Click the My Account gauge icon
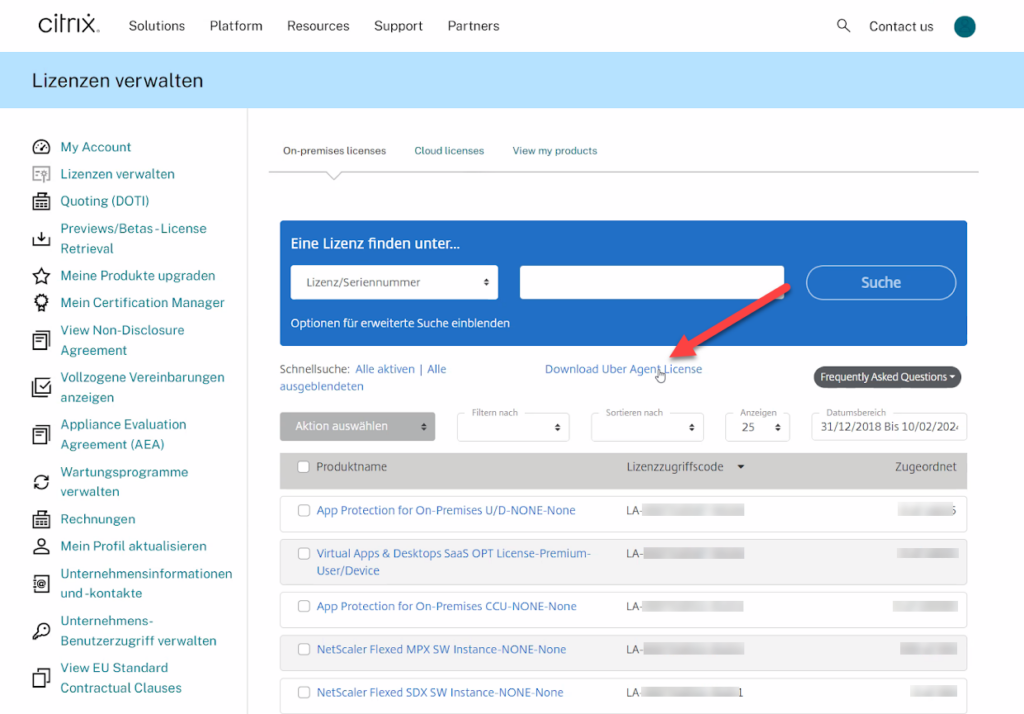 [41, 147]
